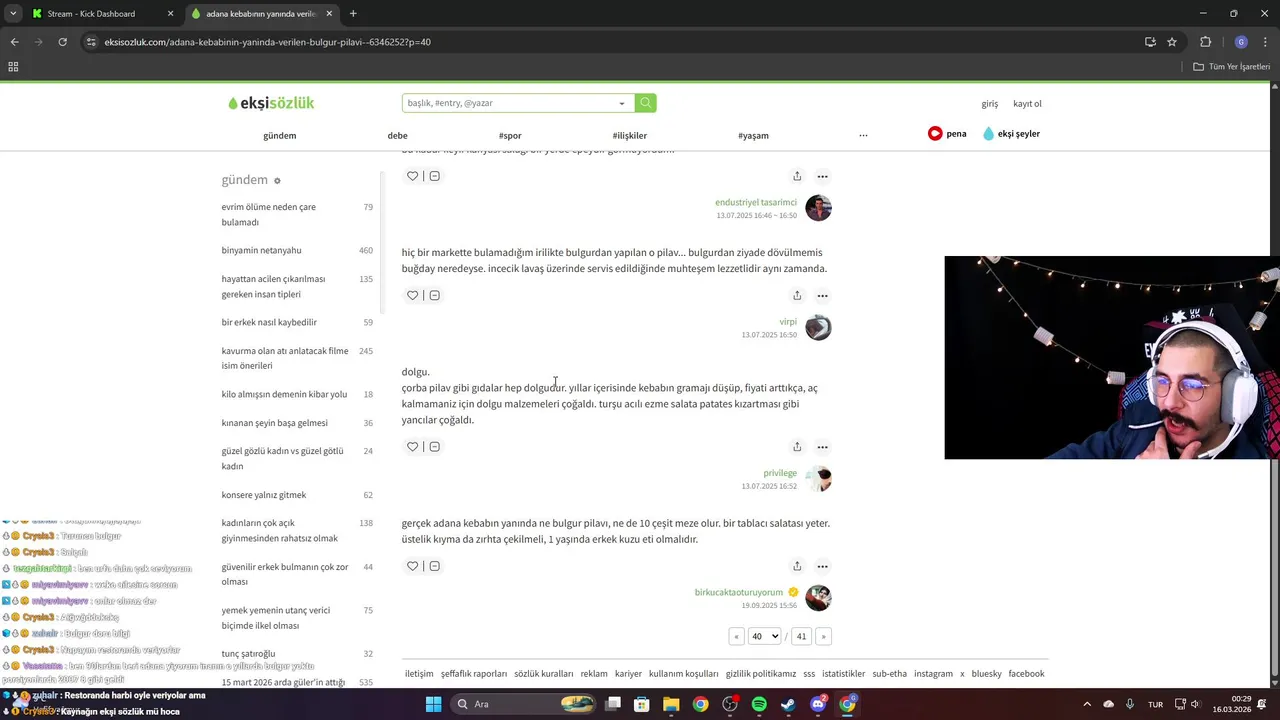Screen dimensions: 1280x720
Task: Downvote the virpi entry
Action: click(434, 295)
